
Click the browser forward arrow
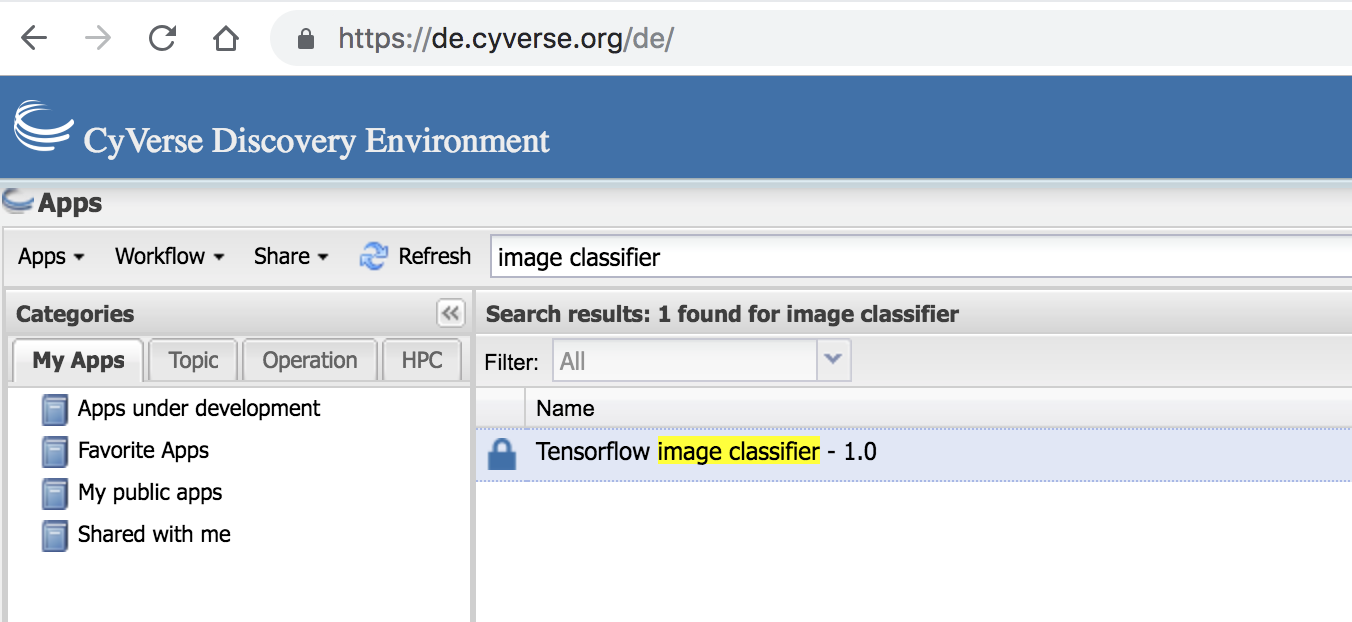click(98, 39)
